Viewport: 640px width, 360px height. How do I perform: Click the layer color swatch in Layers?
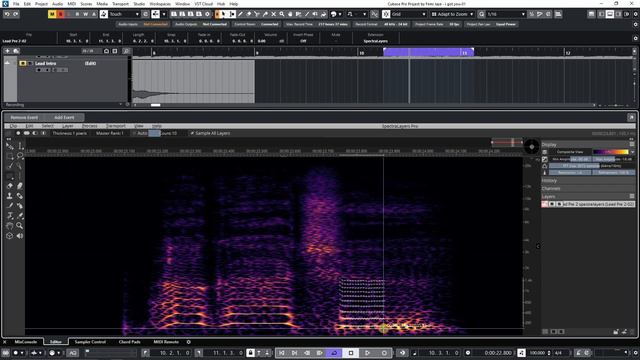pos(544,204)
